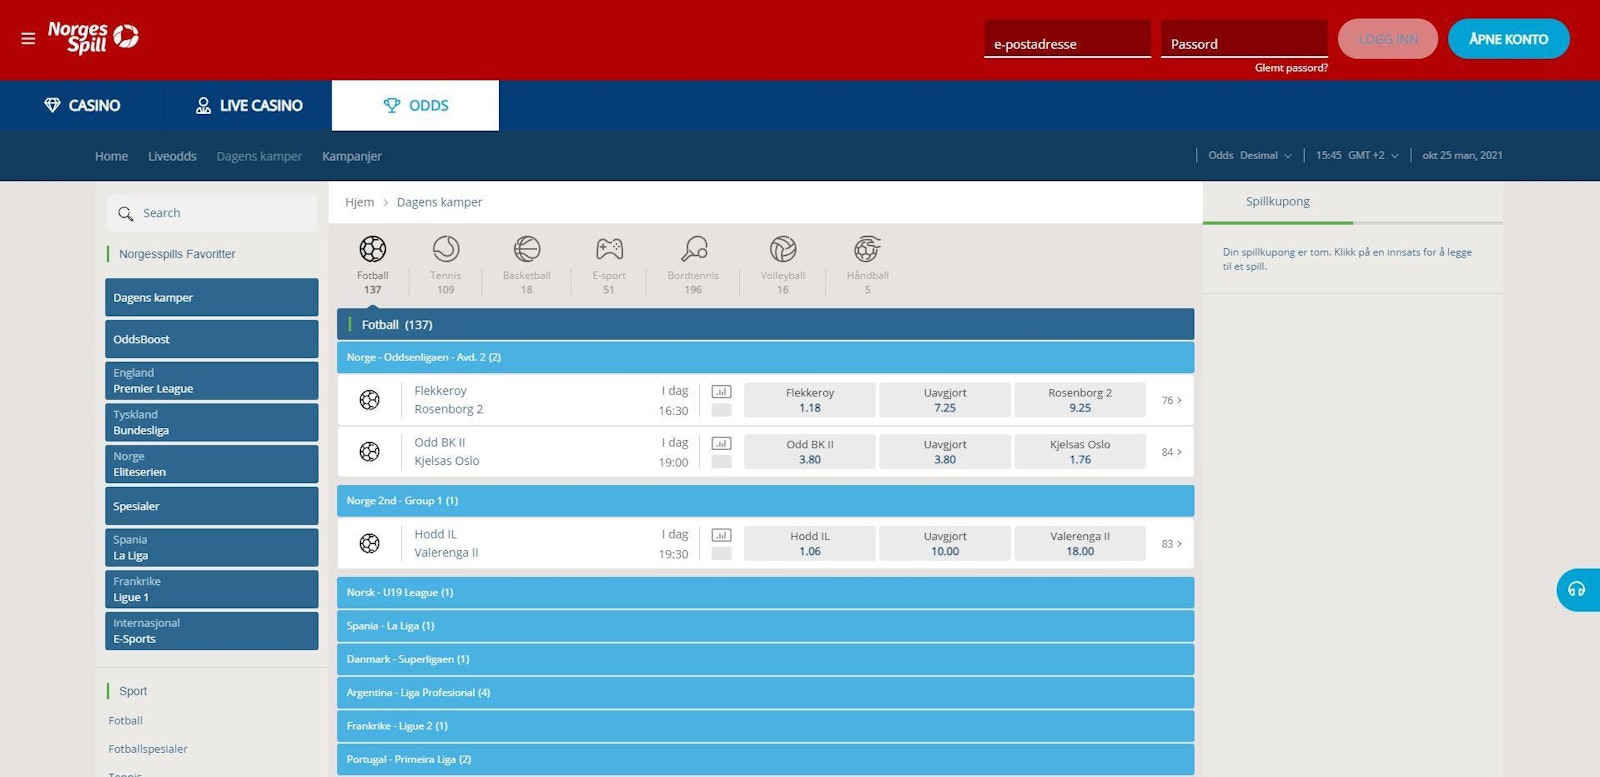Viewport: 1600px width, 777px height.
Task: Select the Volleyball sport icon
Action: click(x=783, y=249)
